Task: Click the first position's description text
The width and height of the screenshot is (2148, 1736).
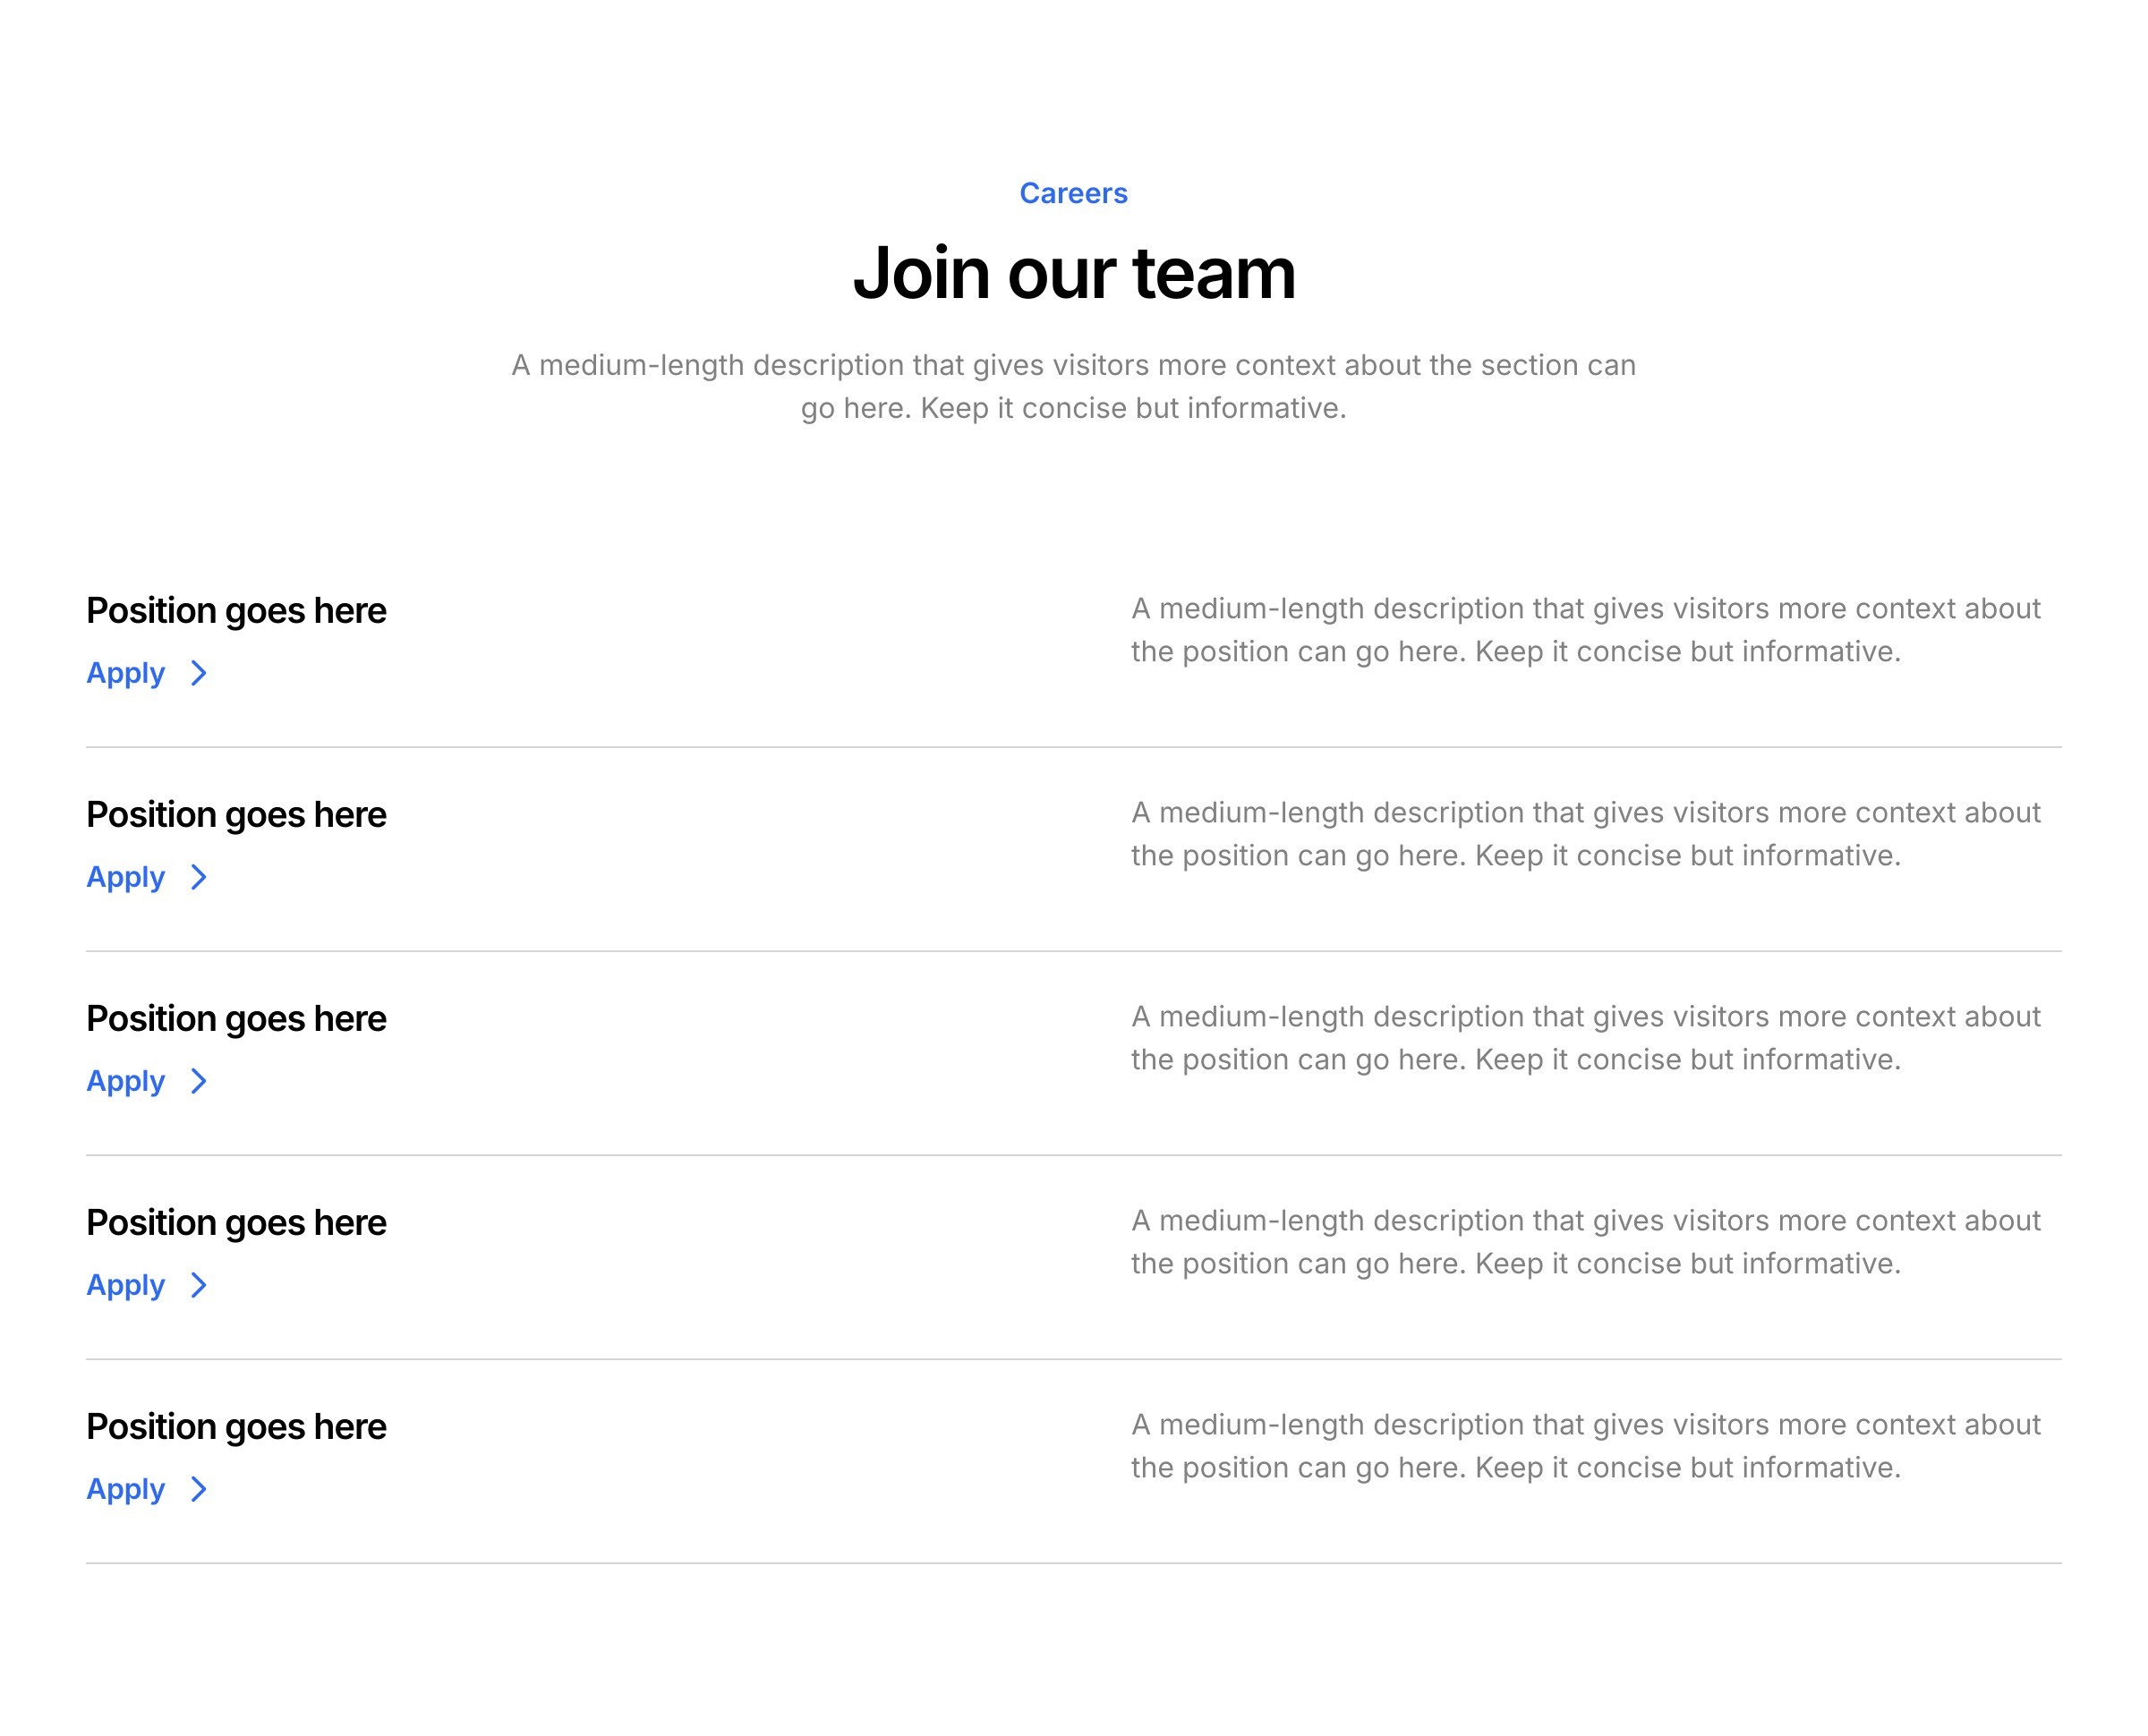Action: [x=1586, y=630]
